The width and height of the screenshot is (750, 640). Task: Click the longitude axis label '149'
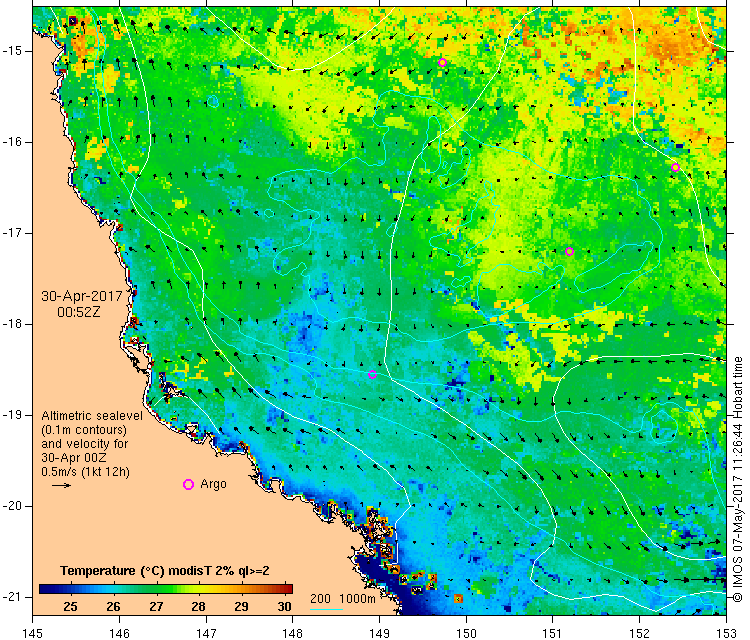pos(379,634)
